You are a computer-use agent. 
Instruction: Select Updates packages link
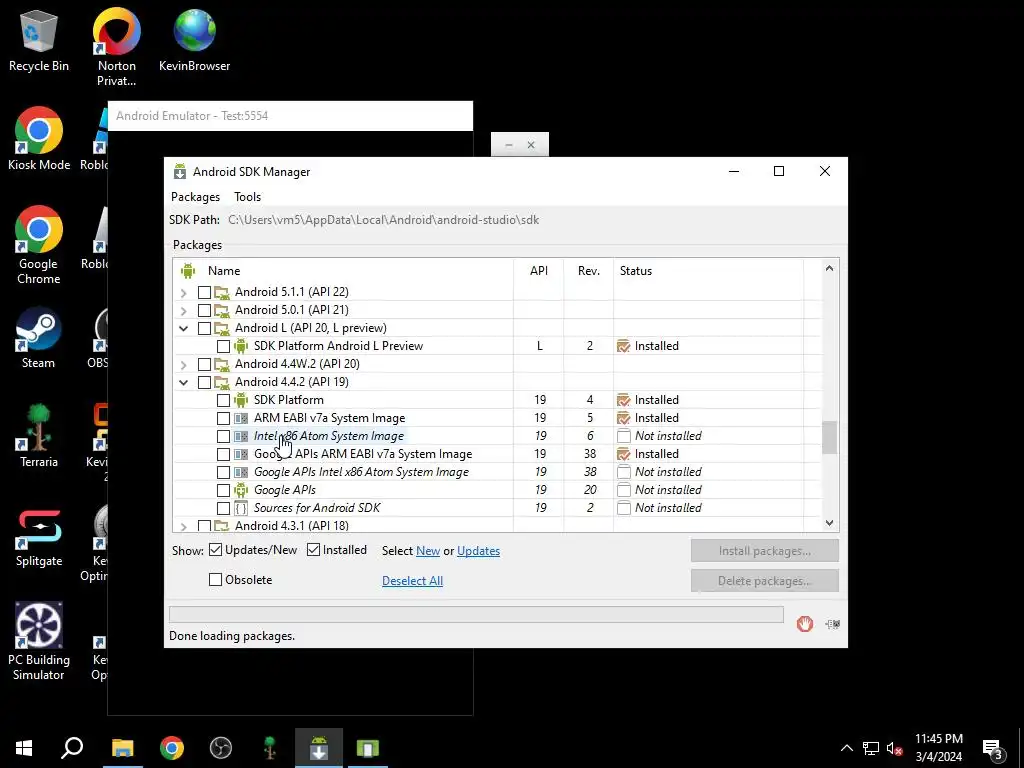point(478,551)
